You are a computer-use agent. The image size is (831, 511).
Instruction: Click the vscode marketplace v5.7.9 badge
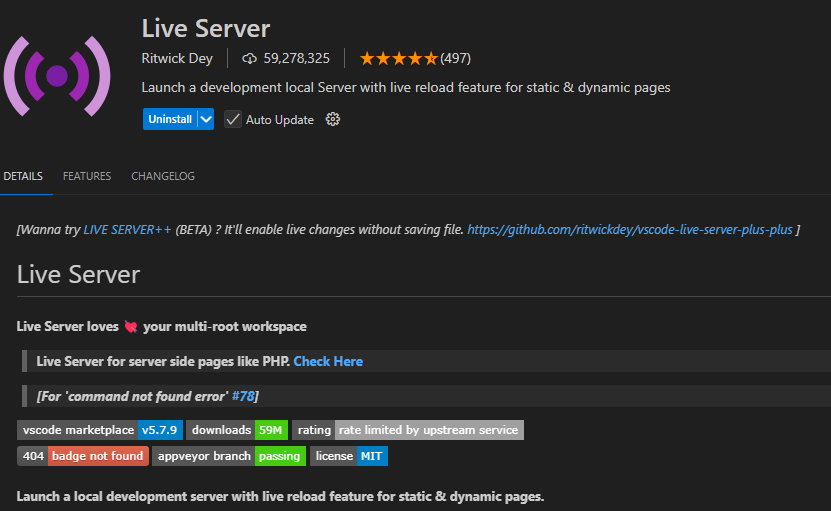(x=99, y=430)
